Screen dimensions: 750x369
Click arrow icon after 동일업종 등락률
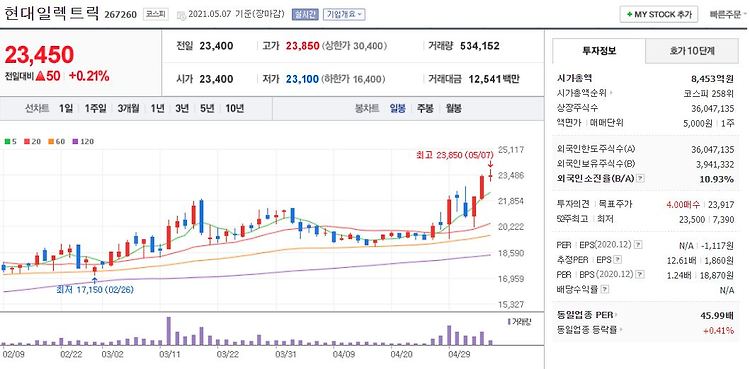pyautogui.click(x=622, y=330)
